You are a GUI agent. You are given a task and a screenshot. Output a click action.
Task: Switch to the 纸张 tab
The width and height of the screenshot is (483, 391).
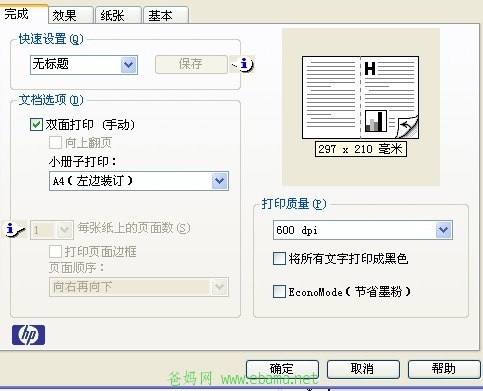[x=118, y=15]
